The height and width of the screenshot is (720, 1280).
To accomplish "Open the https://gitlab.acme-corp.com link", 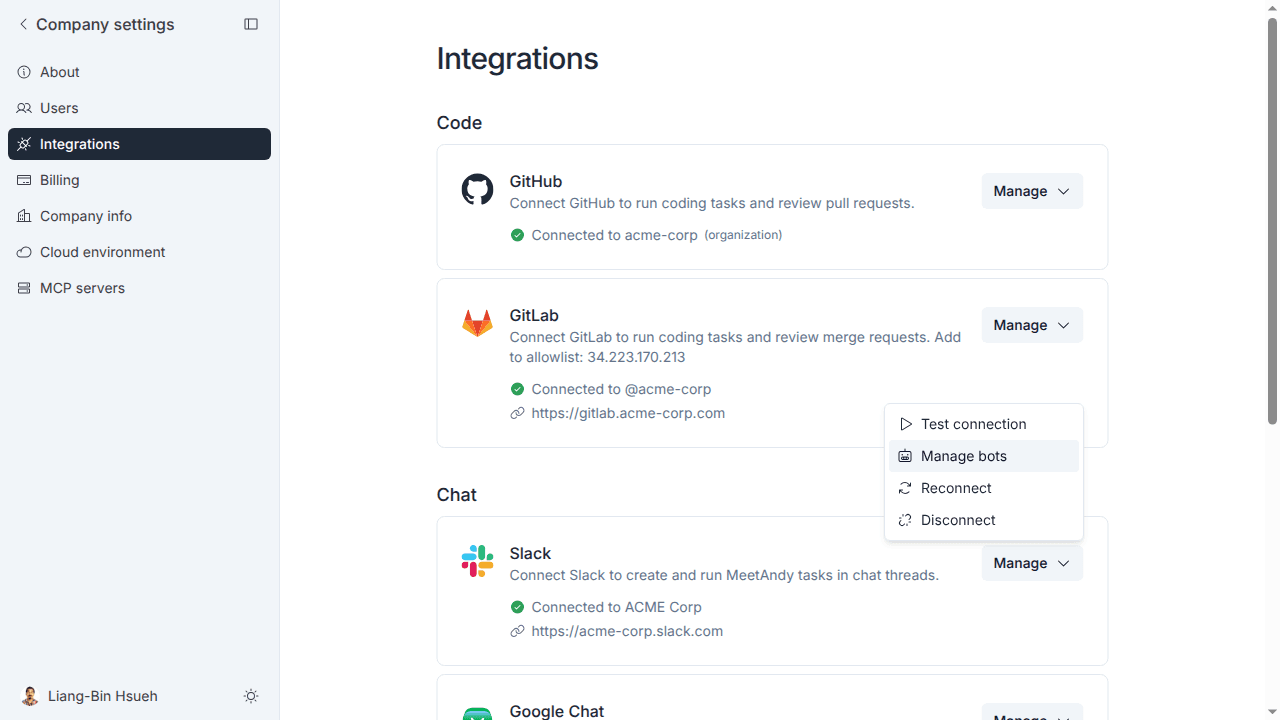I will [628, 413].
